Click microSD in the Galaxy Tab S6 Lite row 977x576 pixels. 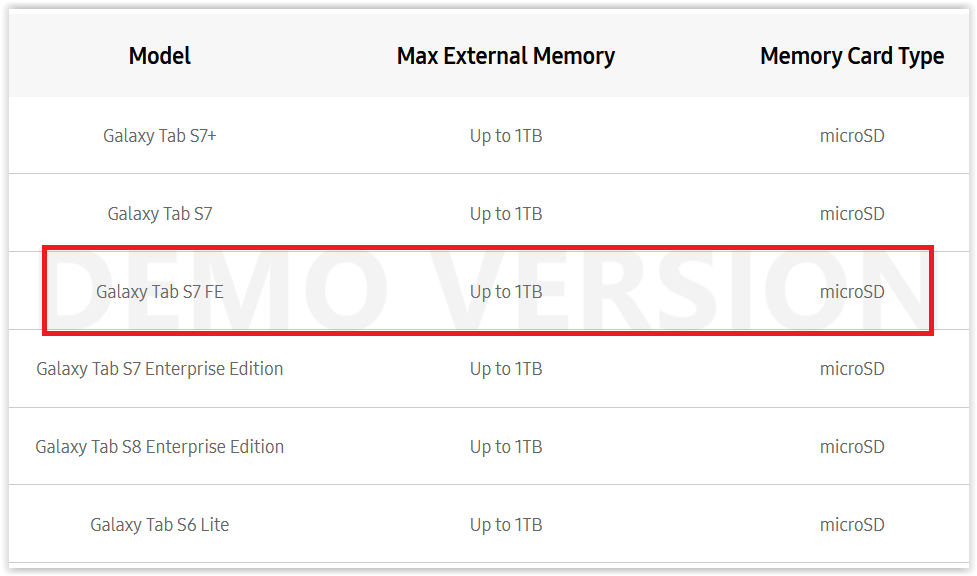point(852,525)
